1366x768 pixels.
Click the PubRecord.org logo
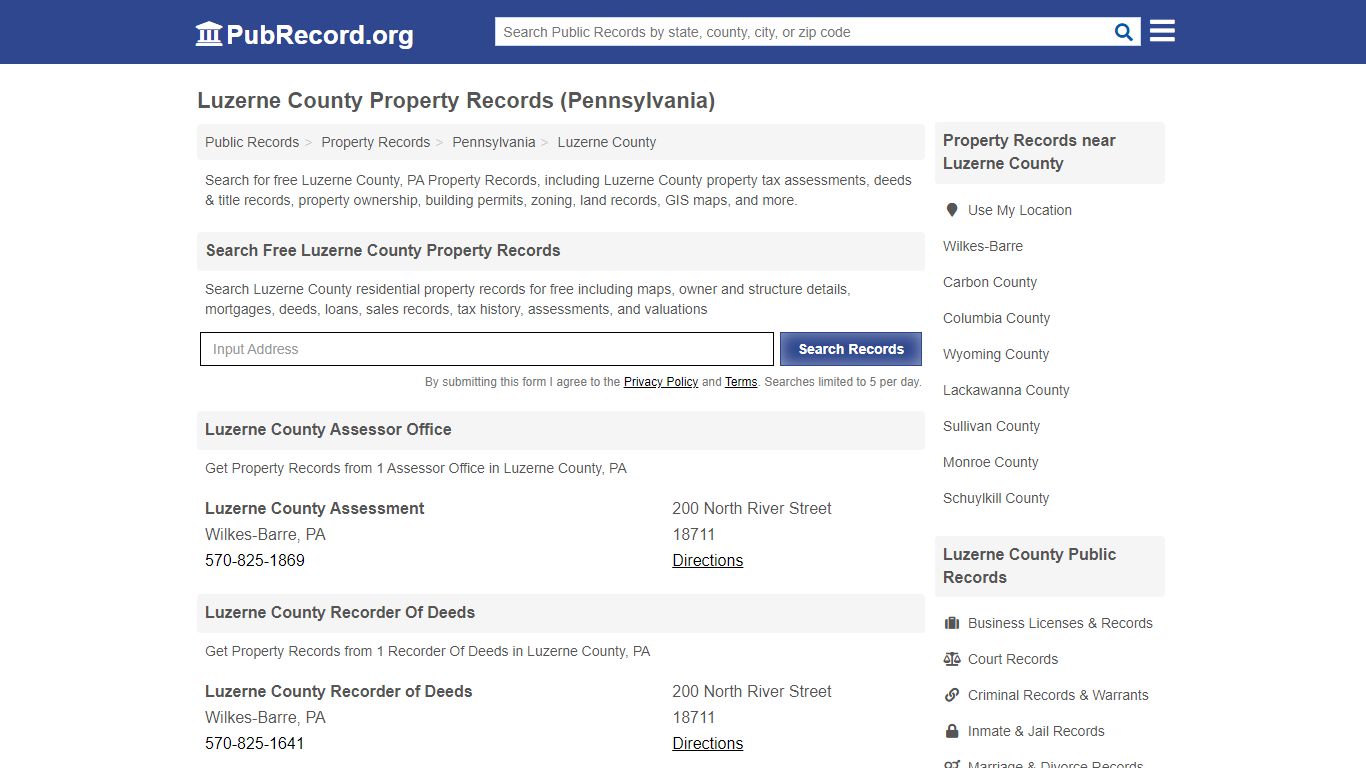tap(304, 34)
